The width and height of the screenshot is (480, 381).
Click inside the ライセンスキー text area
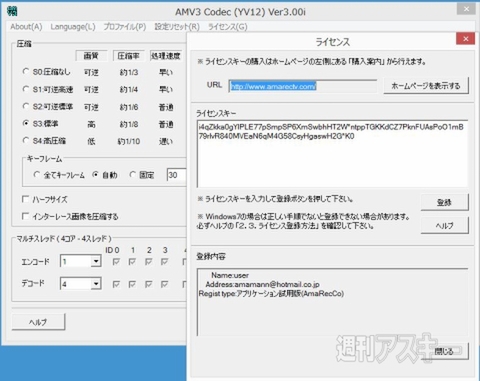point(332,154)
